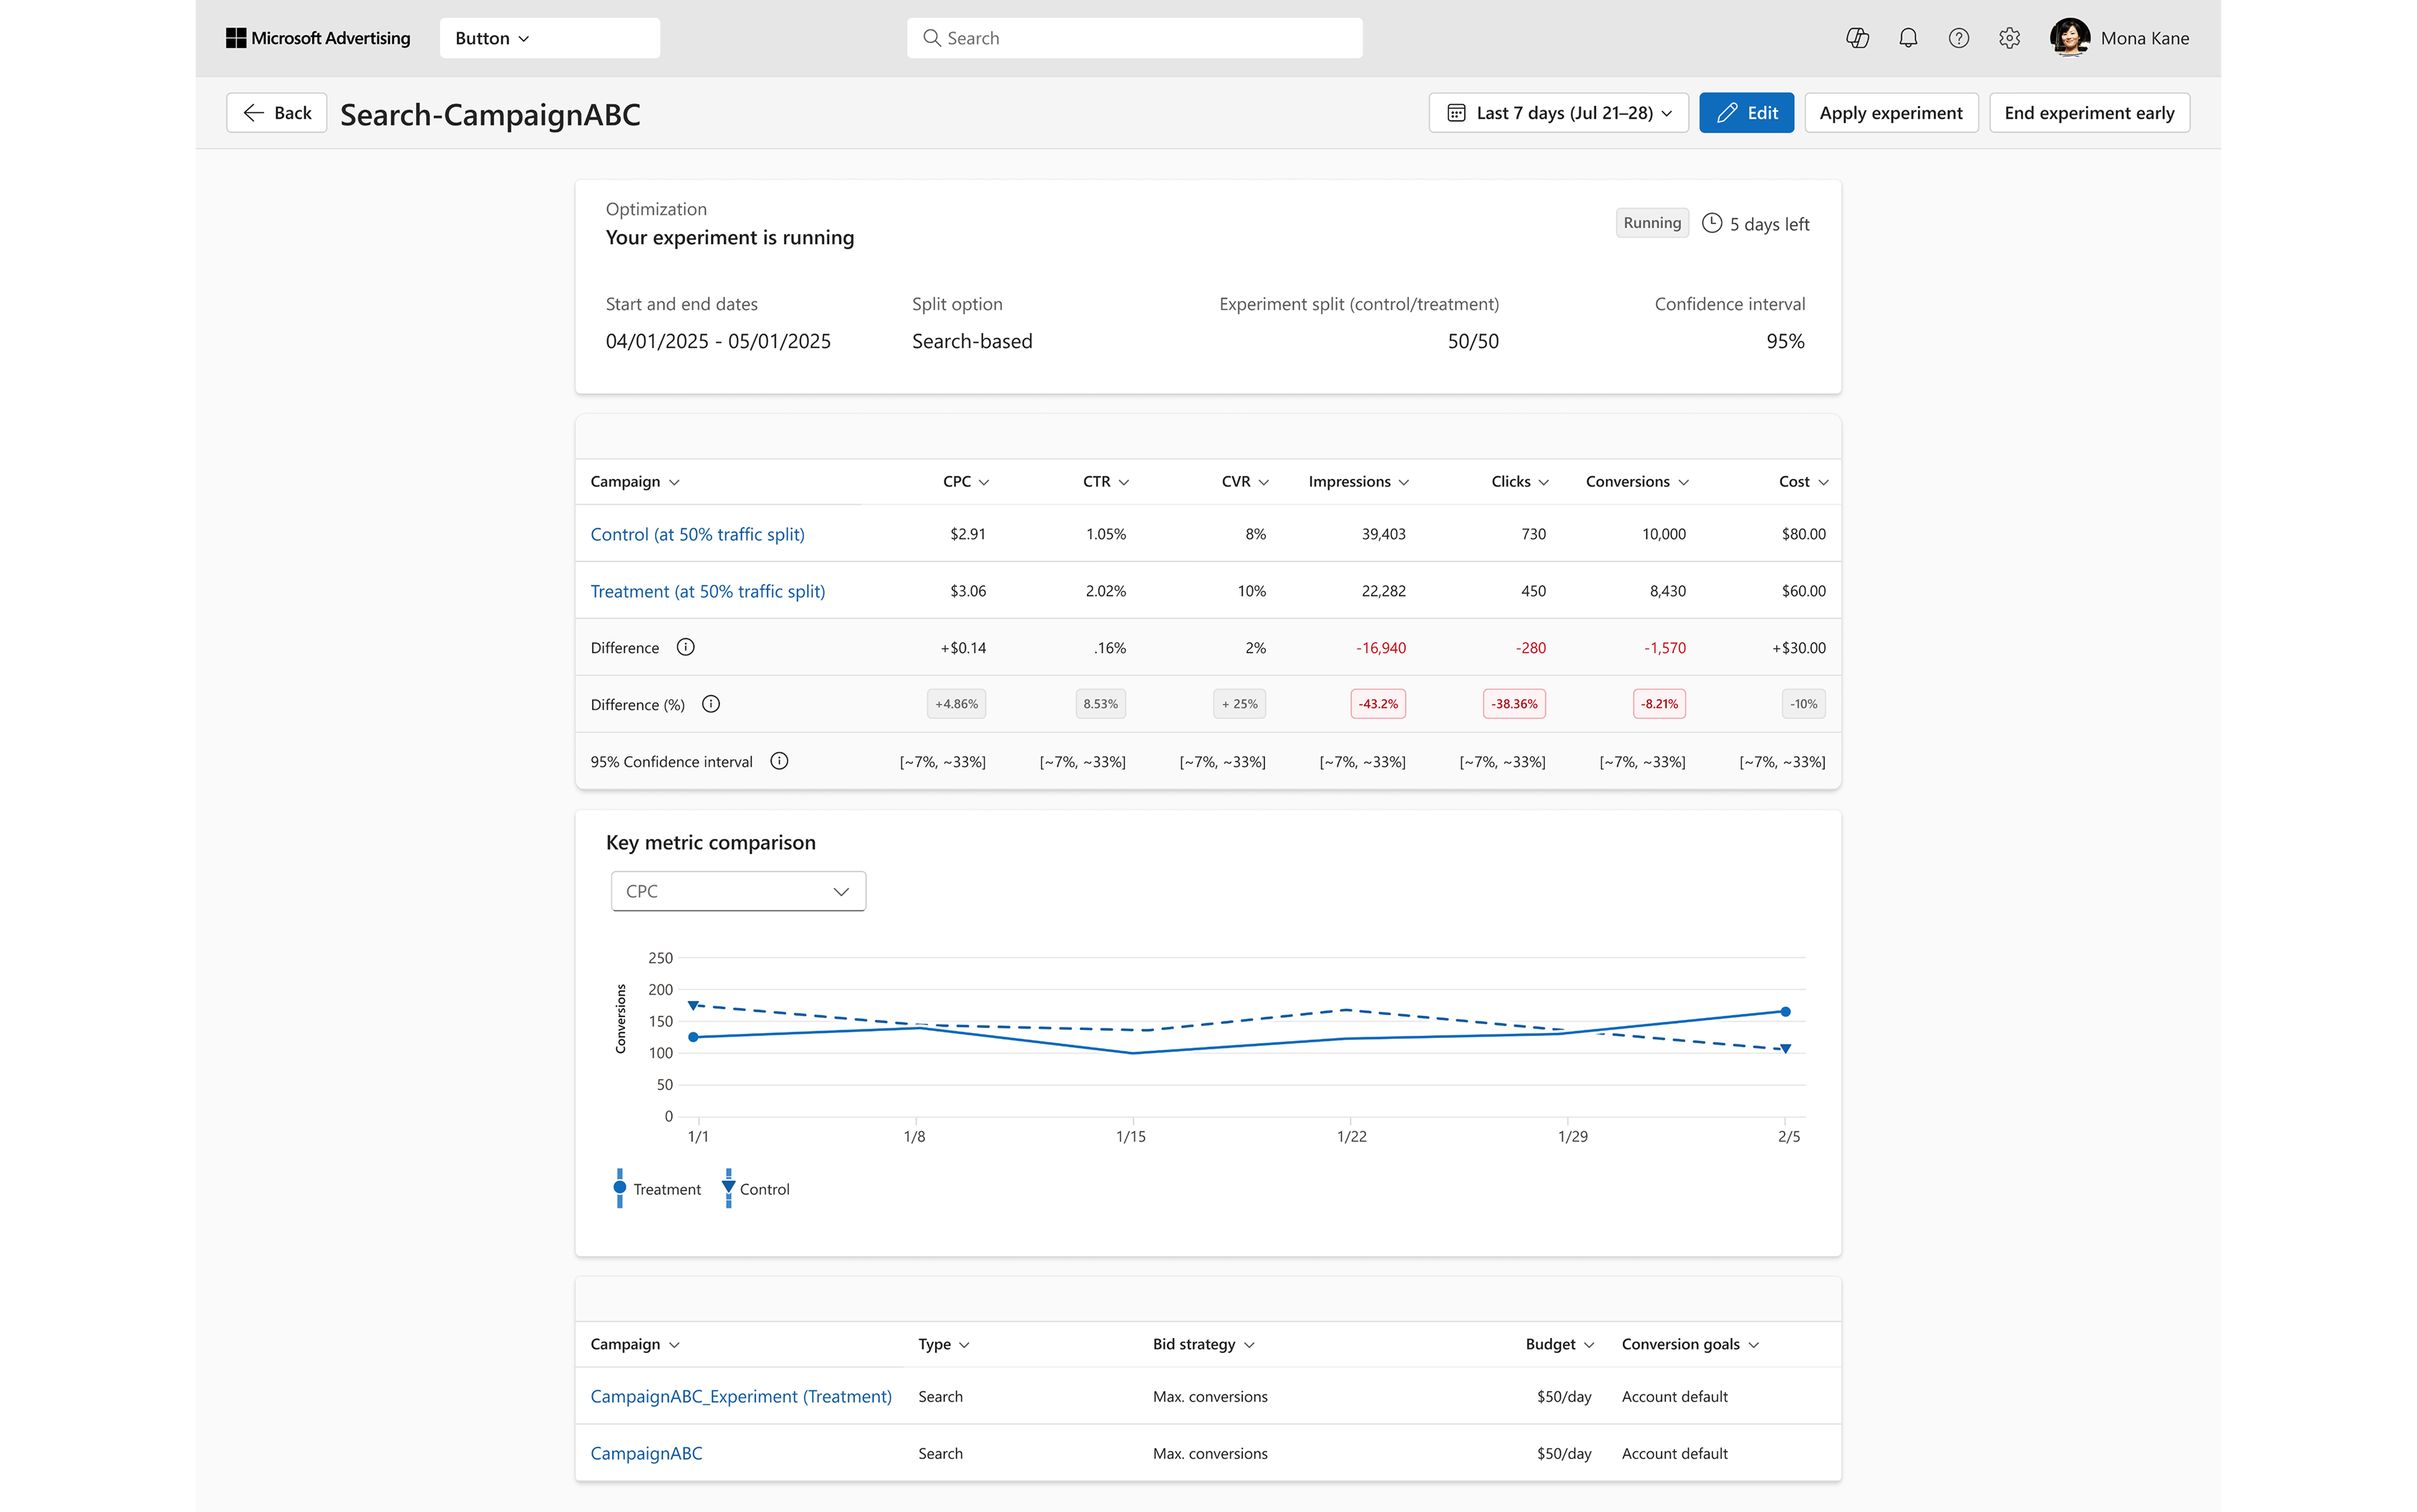Click the clock icon beside 5 days left
Image resolution: width=2417 pixels, height=1512 pixels.
pyautogui.click(x=1712, y=223)
